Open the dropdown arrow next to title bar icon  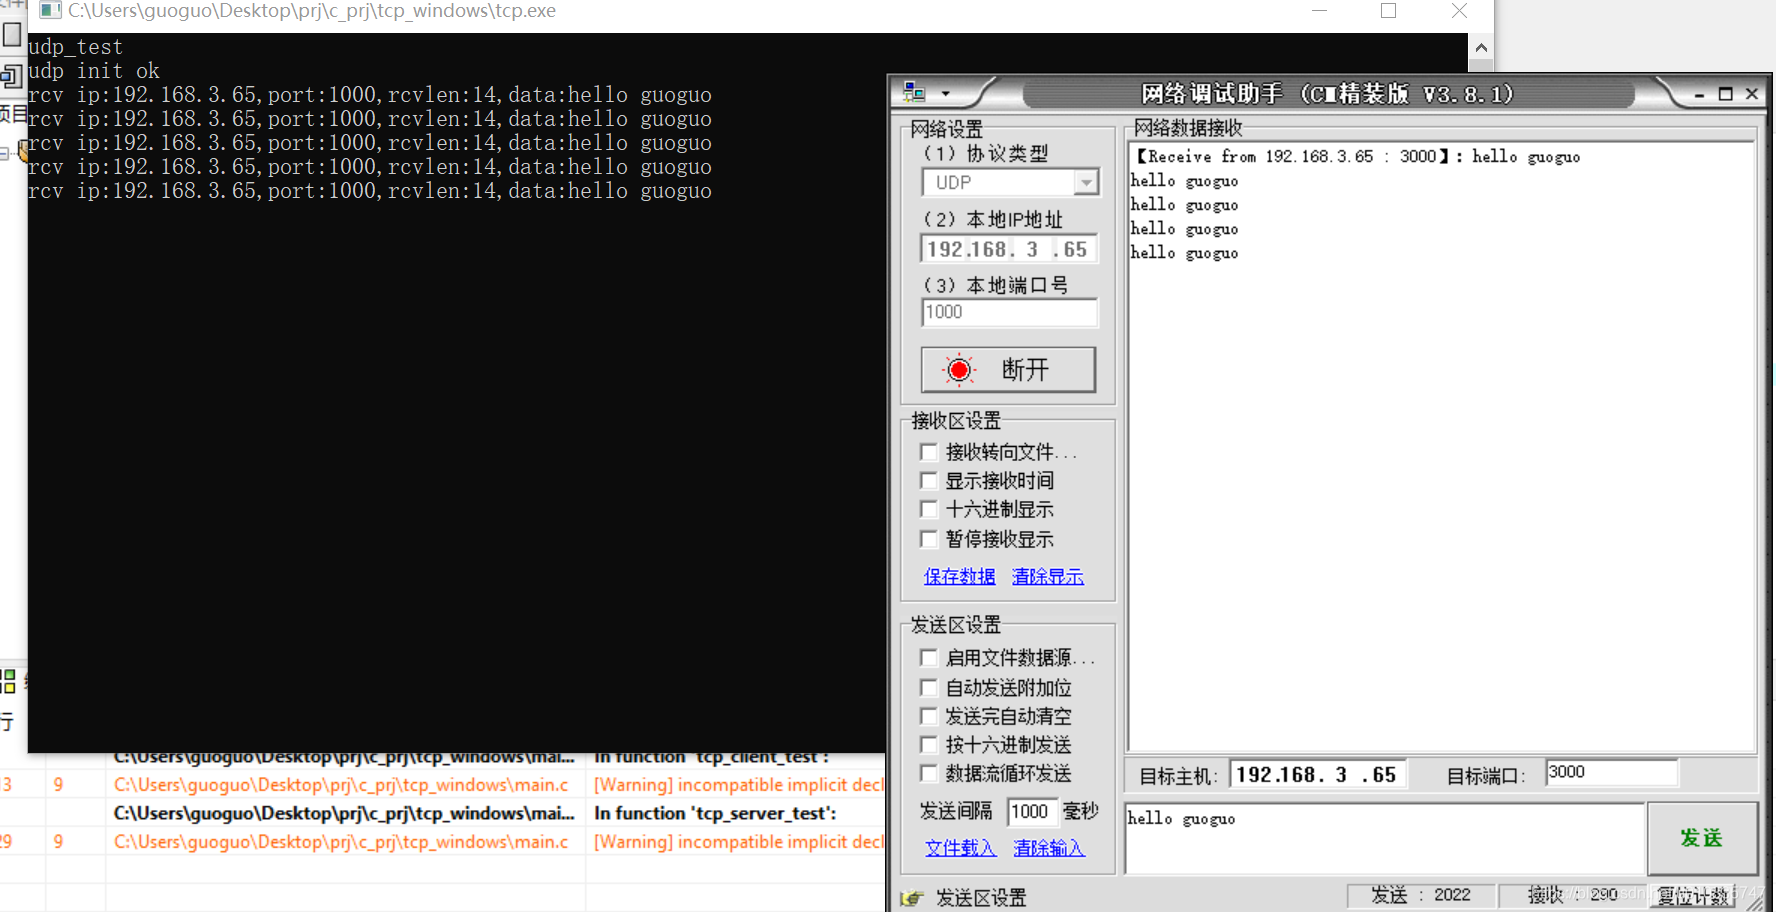click(945, 93)
